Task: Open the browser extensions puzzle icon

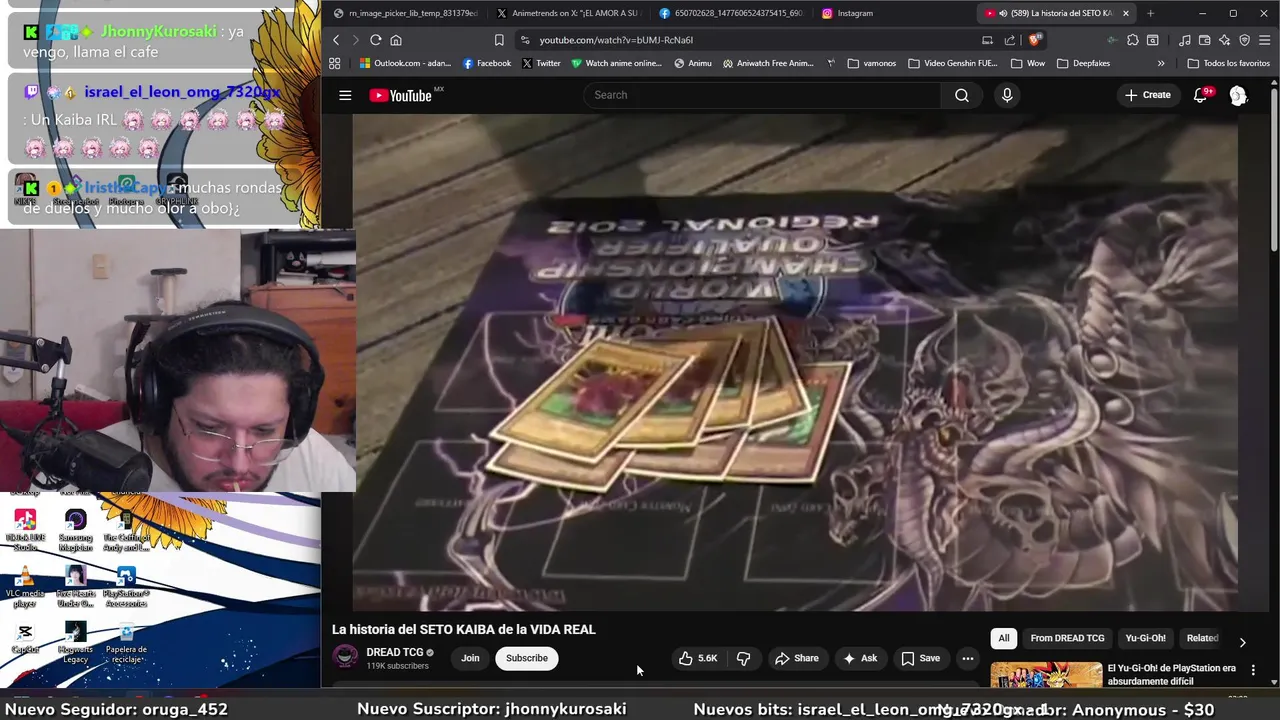Action: coord(1132,40)
